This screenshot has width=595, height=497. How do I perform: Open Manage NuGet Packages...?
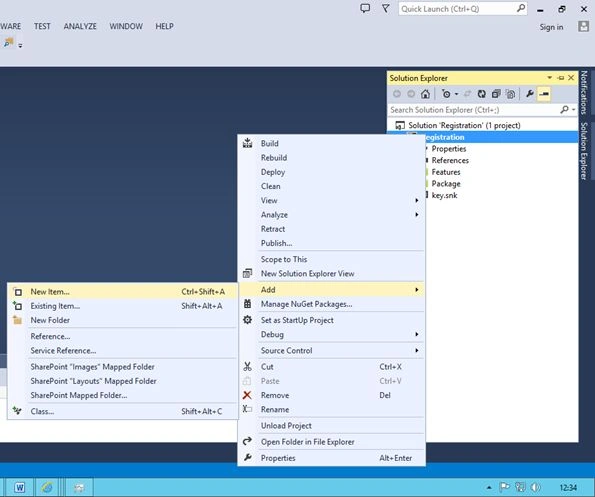tap(331, 304)
